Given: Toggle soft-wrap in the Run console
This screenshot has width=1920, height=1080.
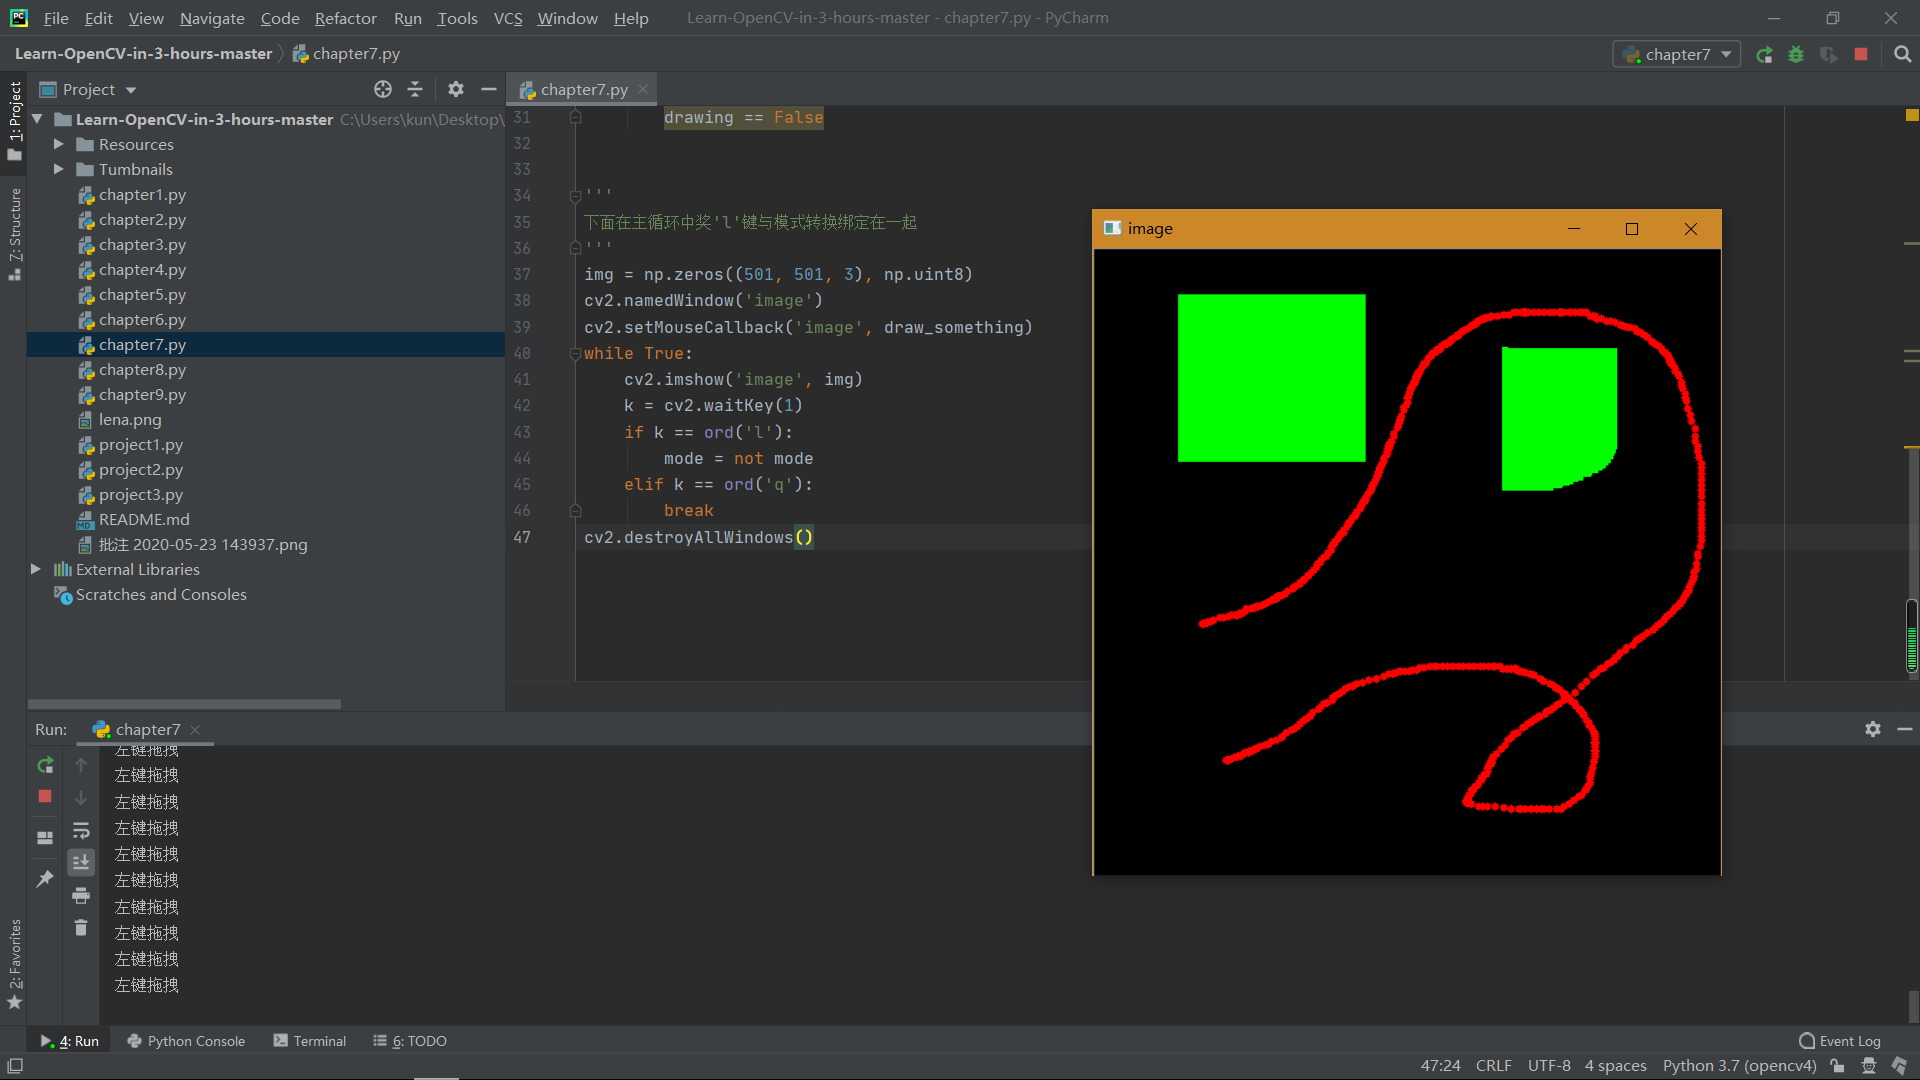Looking at the screenshot, I should 81,830.
